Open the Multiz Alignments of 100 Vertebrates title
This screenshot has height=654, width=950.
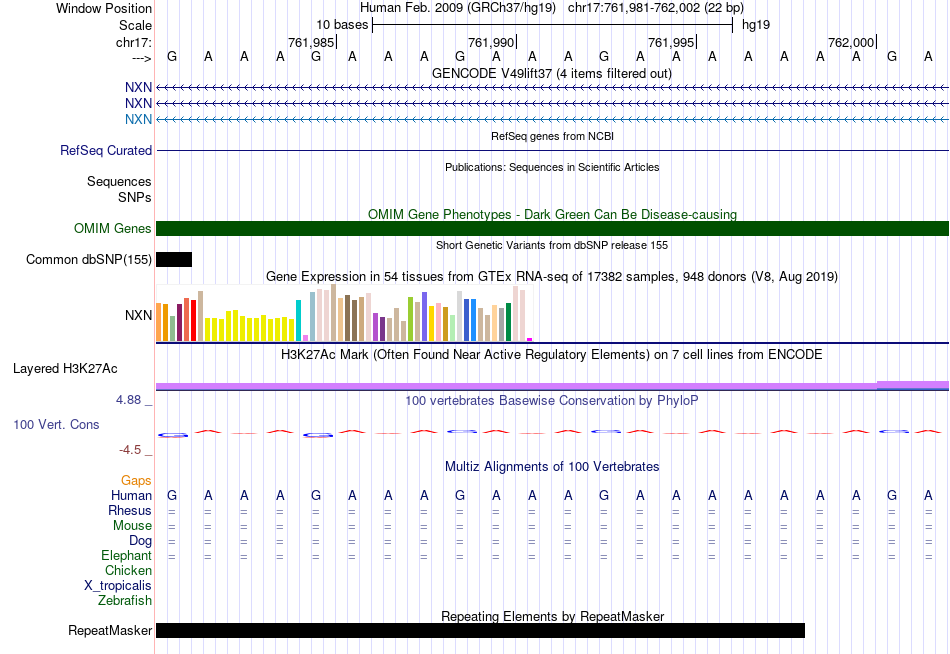coord(551,467)
